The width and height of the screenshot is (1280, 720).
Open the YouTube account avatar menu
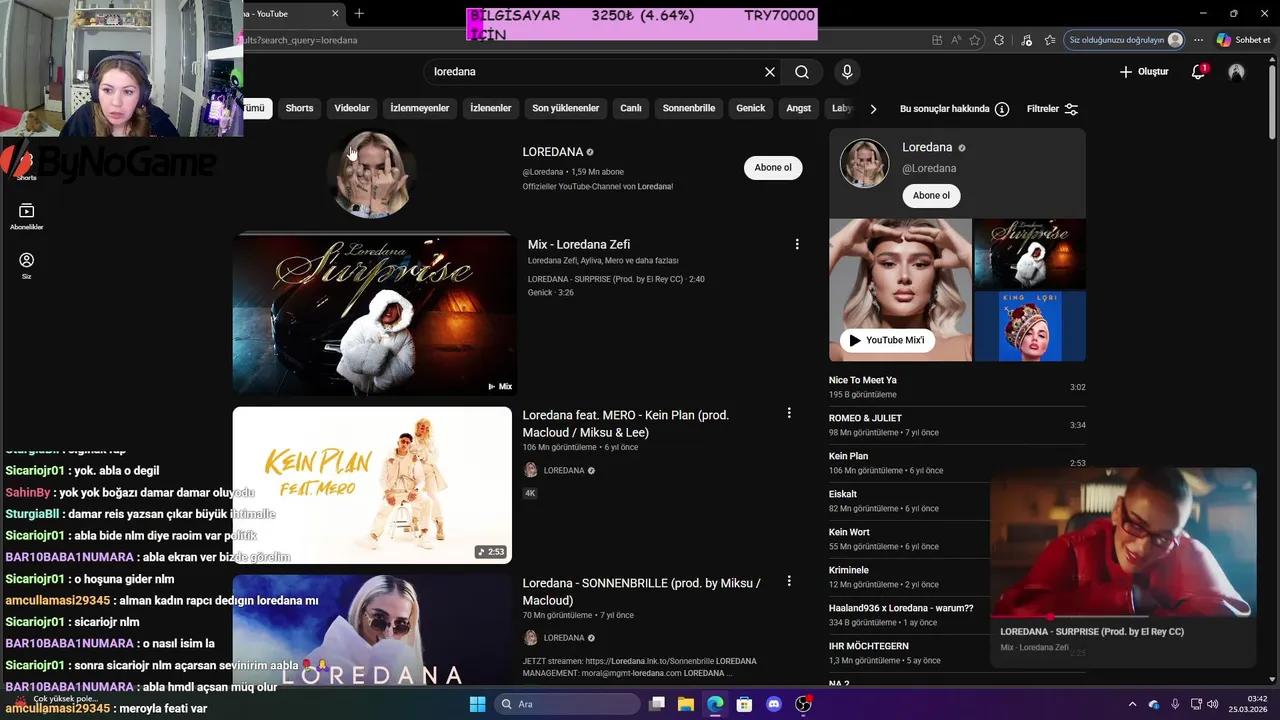(x=1237, y=72)
